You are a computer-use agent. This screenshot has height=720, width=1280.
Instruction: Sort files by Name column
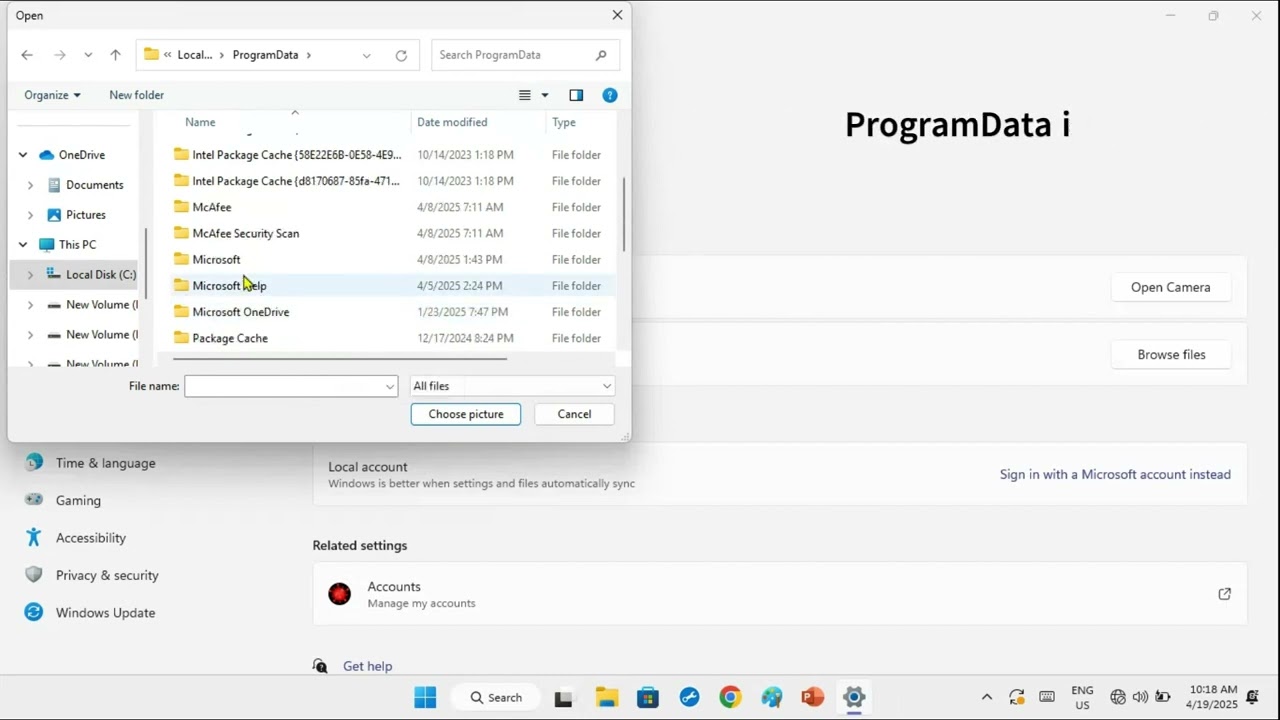pyautogui.click(x=200, y=122)
